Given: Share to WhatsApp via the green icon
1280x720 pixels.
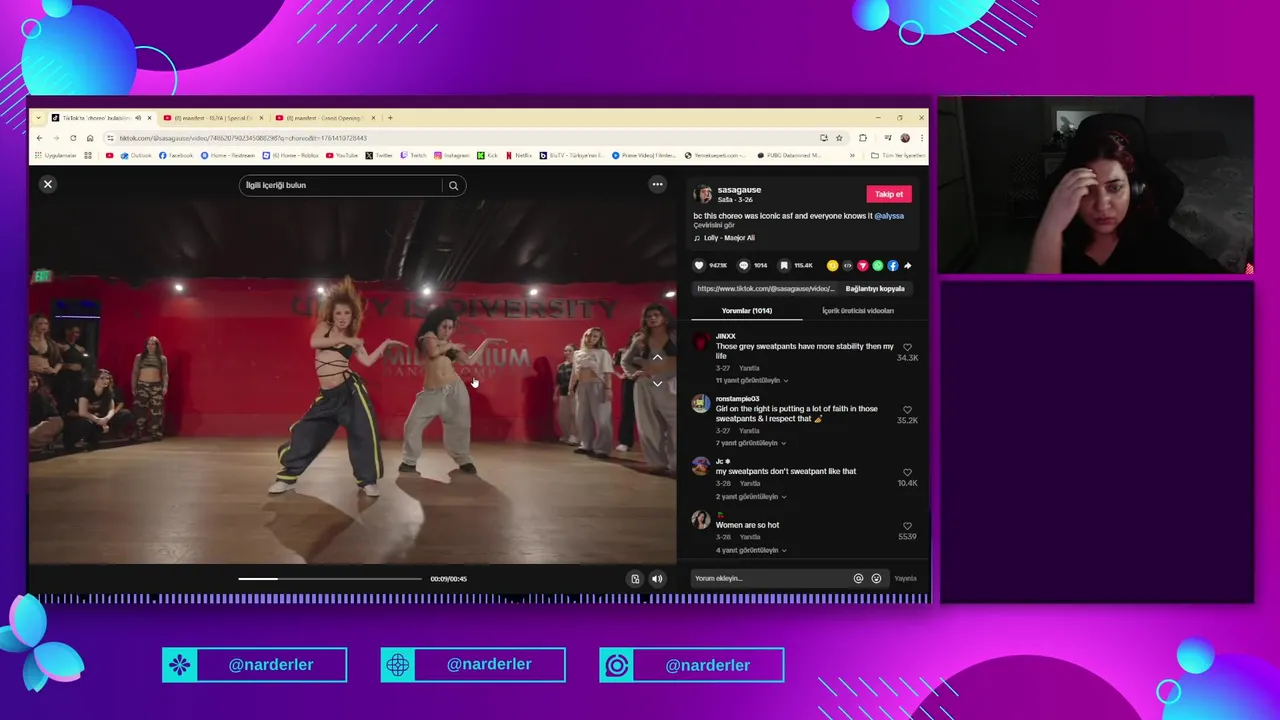Looking at the screenshot, I should coord(877,266).
